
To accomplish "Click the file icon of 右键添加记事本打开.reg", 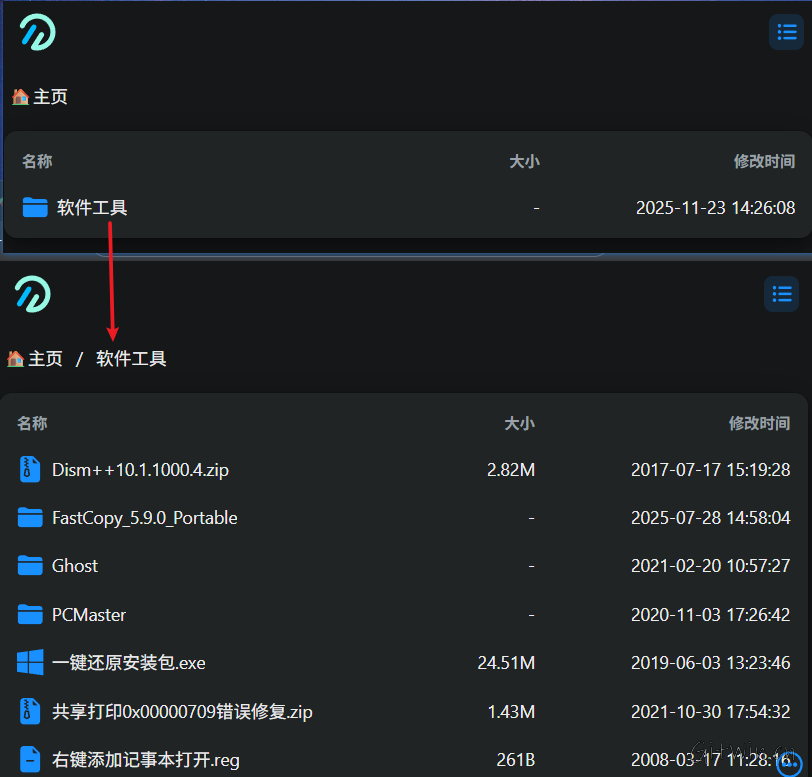I will [30, 759].
